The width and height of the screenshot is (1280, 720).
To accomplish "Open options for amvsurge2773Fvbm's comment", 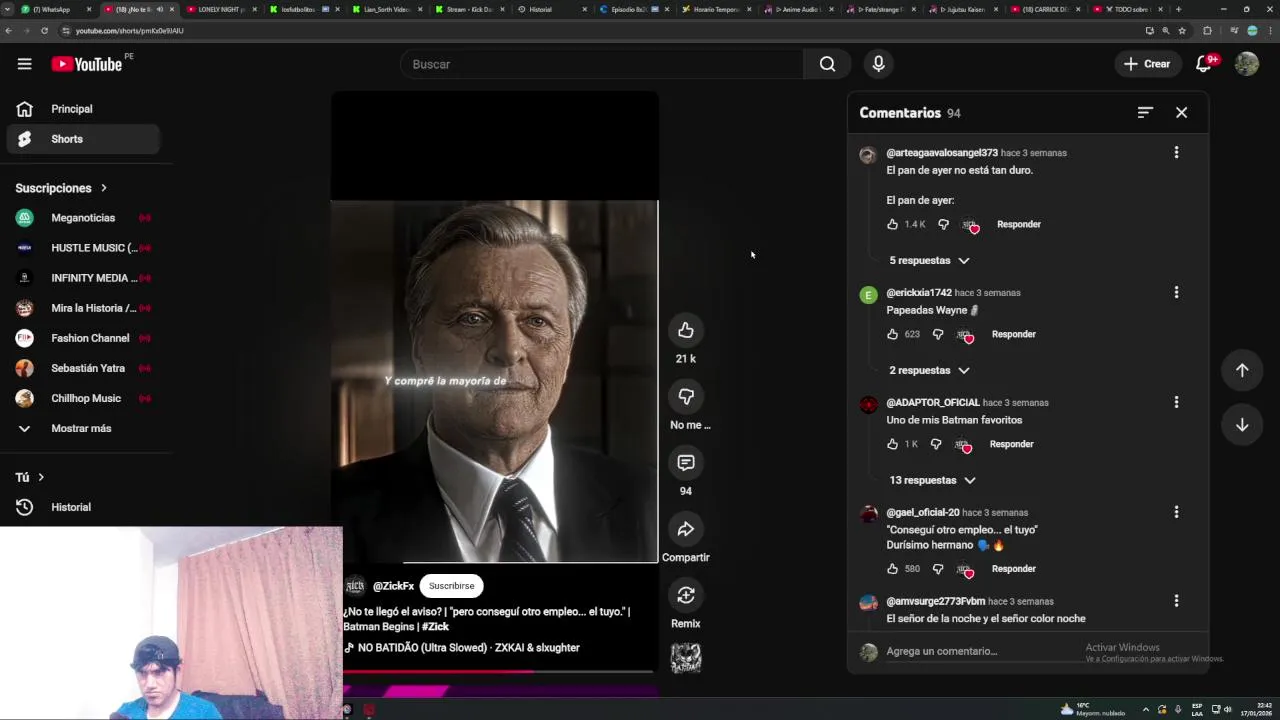I will click(1176, 601).
